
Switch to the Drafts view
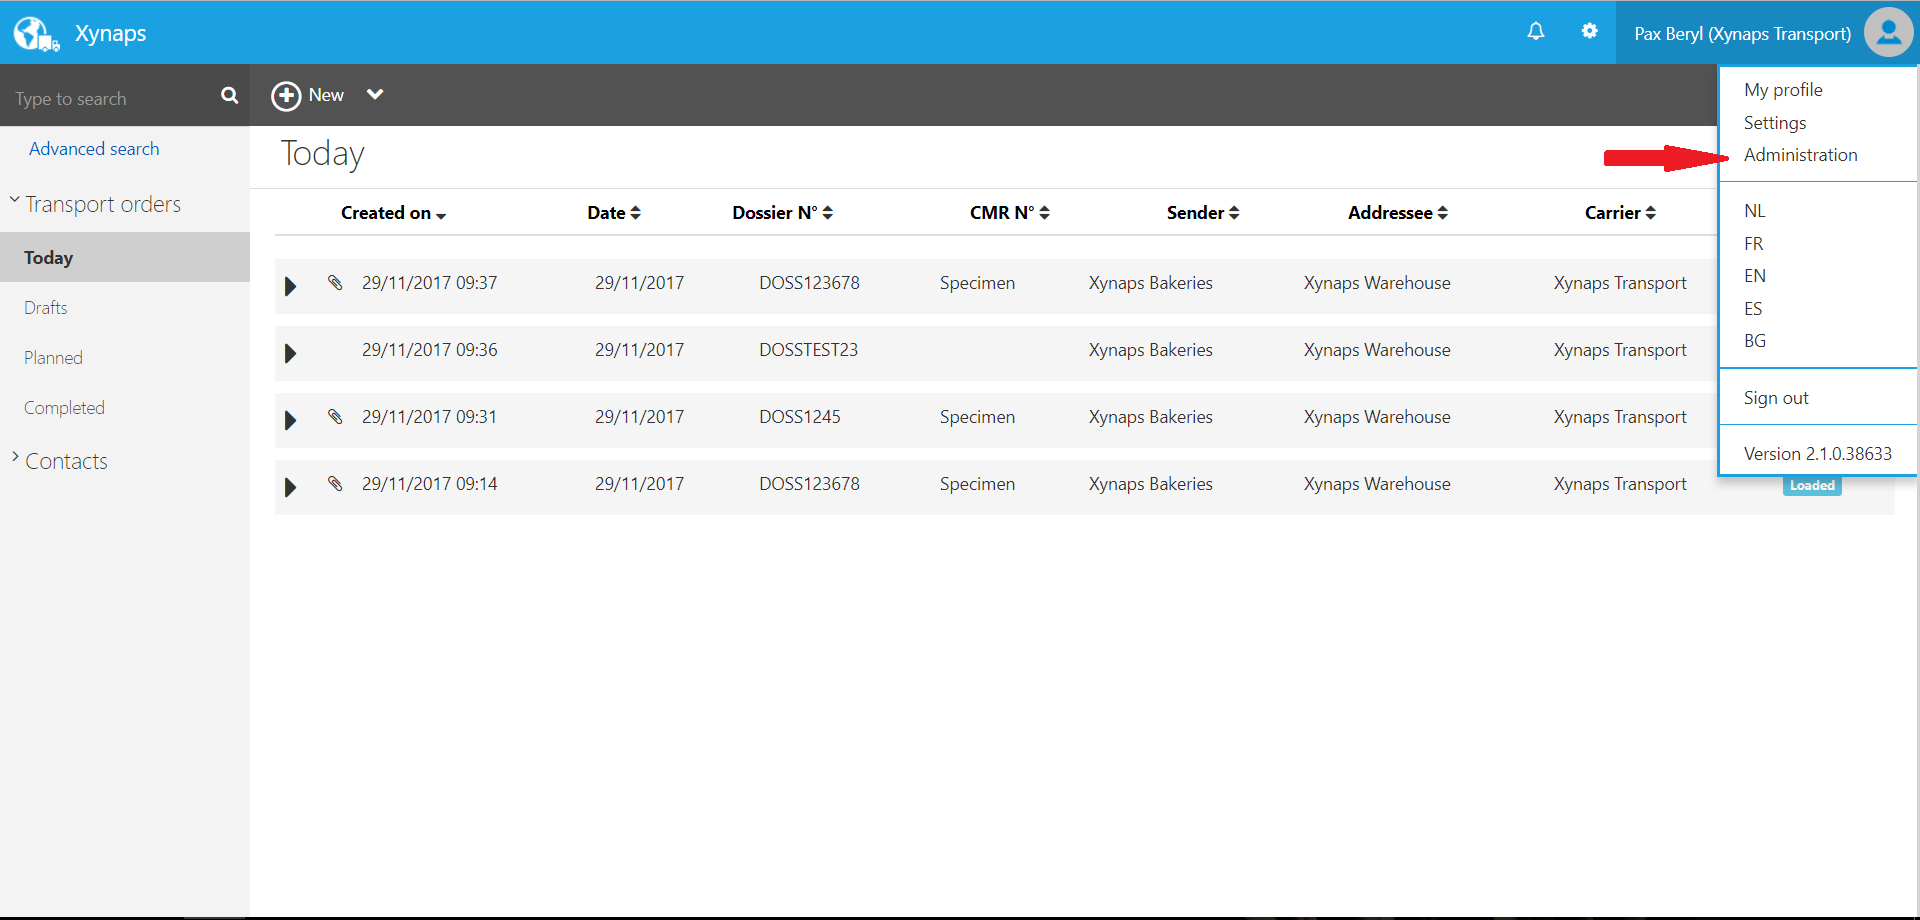click(x=45, y=307)
